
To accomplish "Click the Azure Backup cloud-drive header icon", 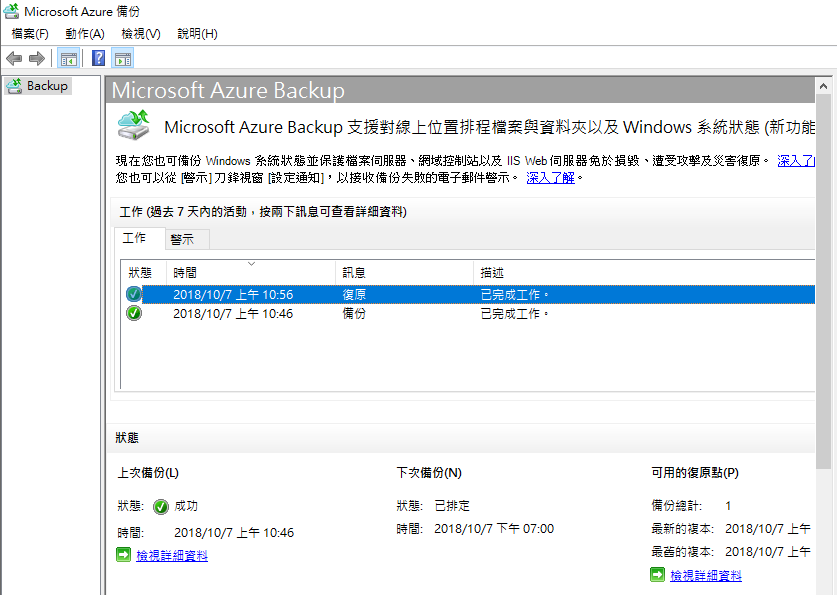I will pos(133,125).
